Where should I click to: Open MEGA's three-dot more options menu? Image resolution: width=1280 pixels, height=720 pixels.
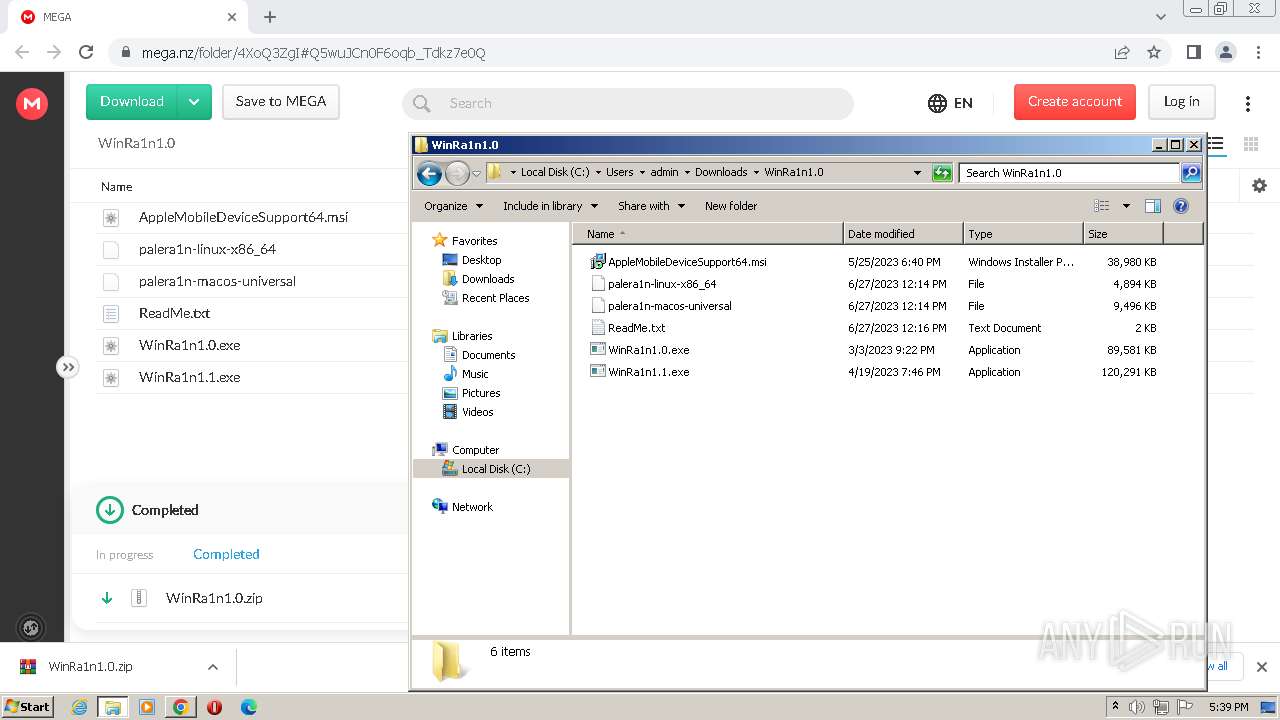1247,103
